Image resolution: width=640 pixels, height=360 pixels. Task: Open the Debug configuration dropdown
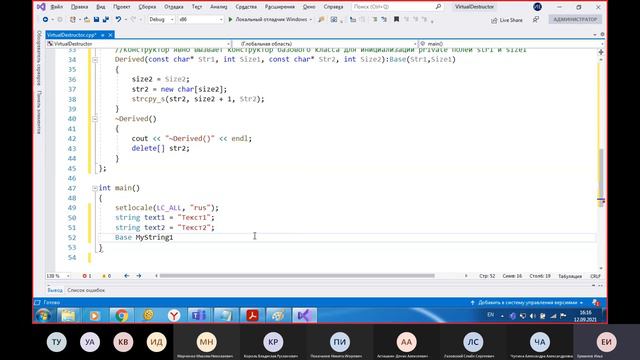tap(161, 19)
